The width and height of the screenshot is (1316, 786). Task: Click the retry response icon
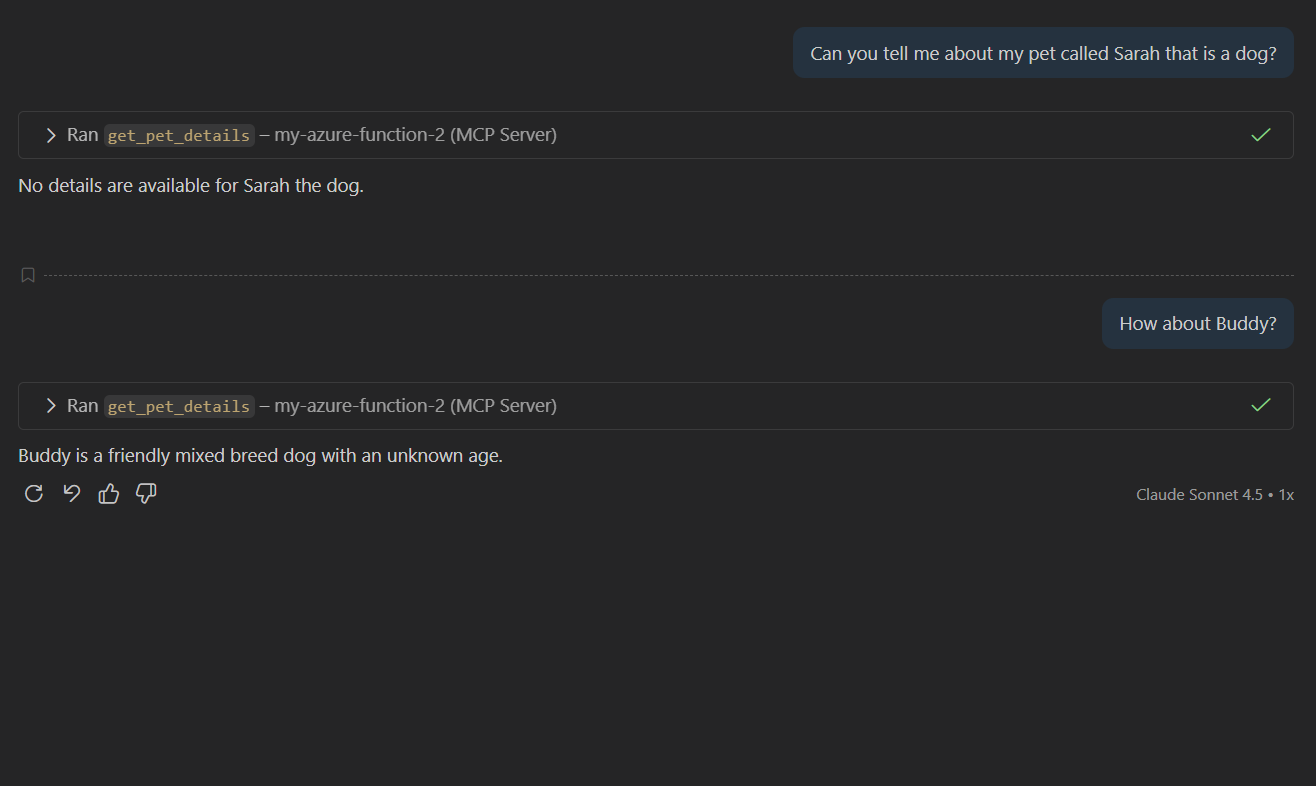34,493
